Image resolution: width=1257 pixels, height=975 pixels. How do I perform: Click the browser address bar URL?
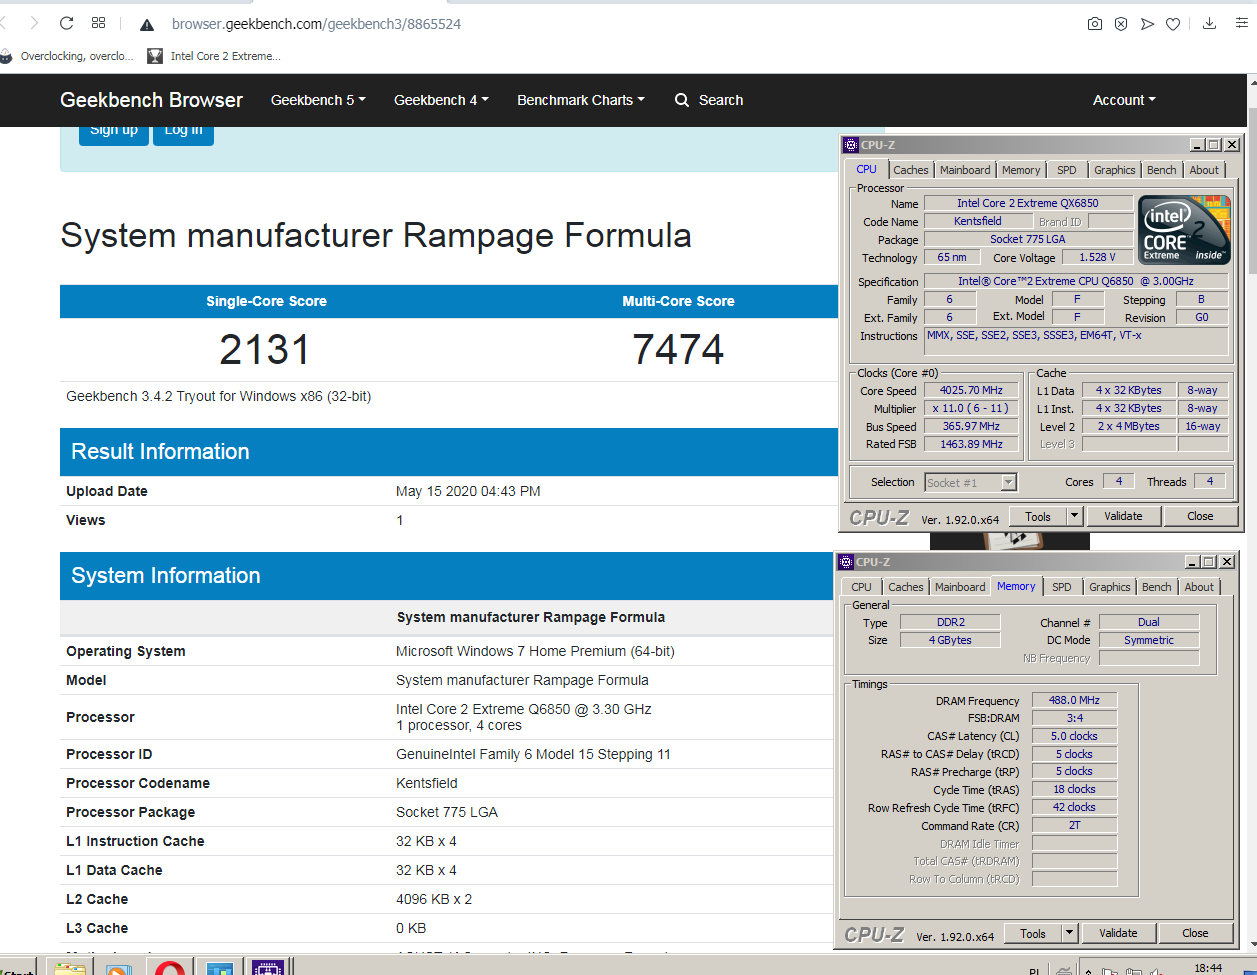[316, 24]
